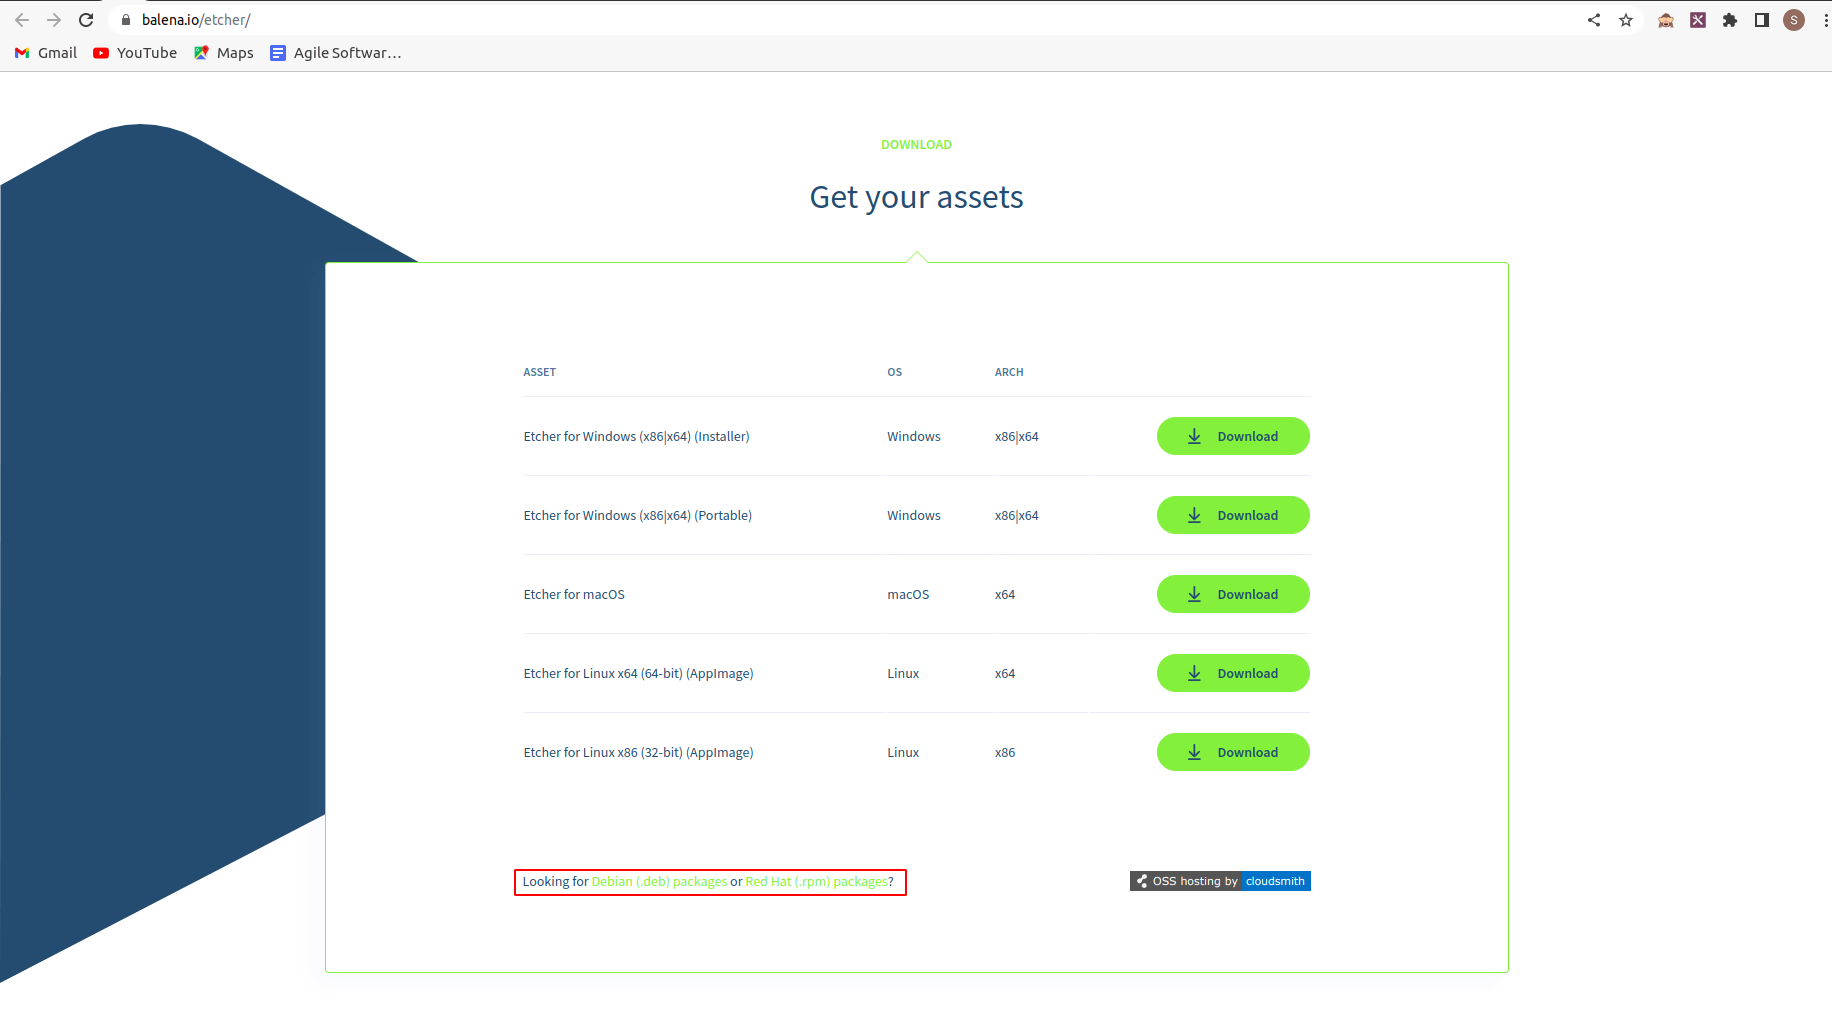Click 'Linux' OS cell in x64 AppImage row
This screenshot has width=1832, height=1010.
903,674
